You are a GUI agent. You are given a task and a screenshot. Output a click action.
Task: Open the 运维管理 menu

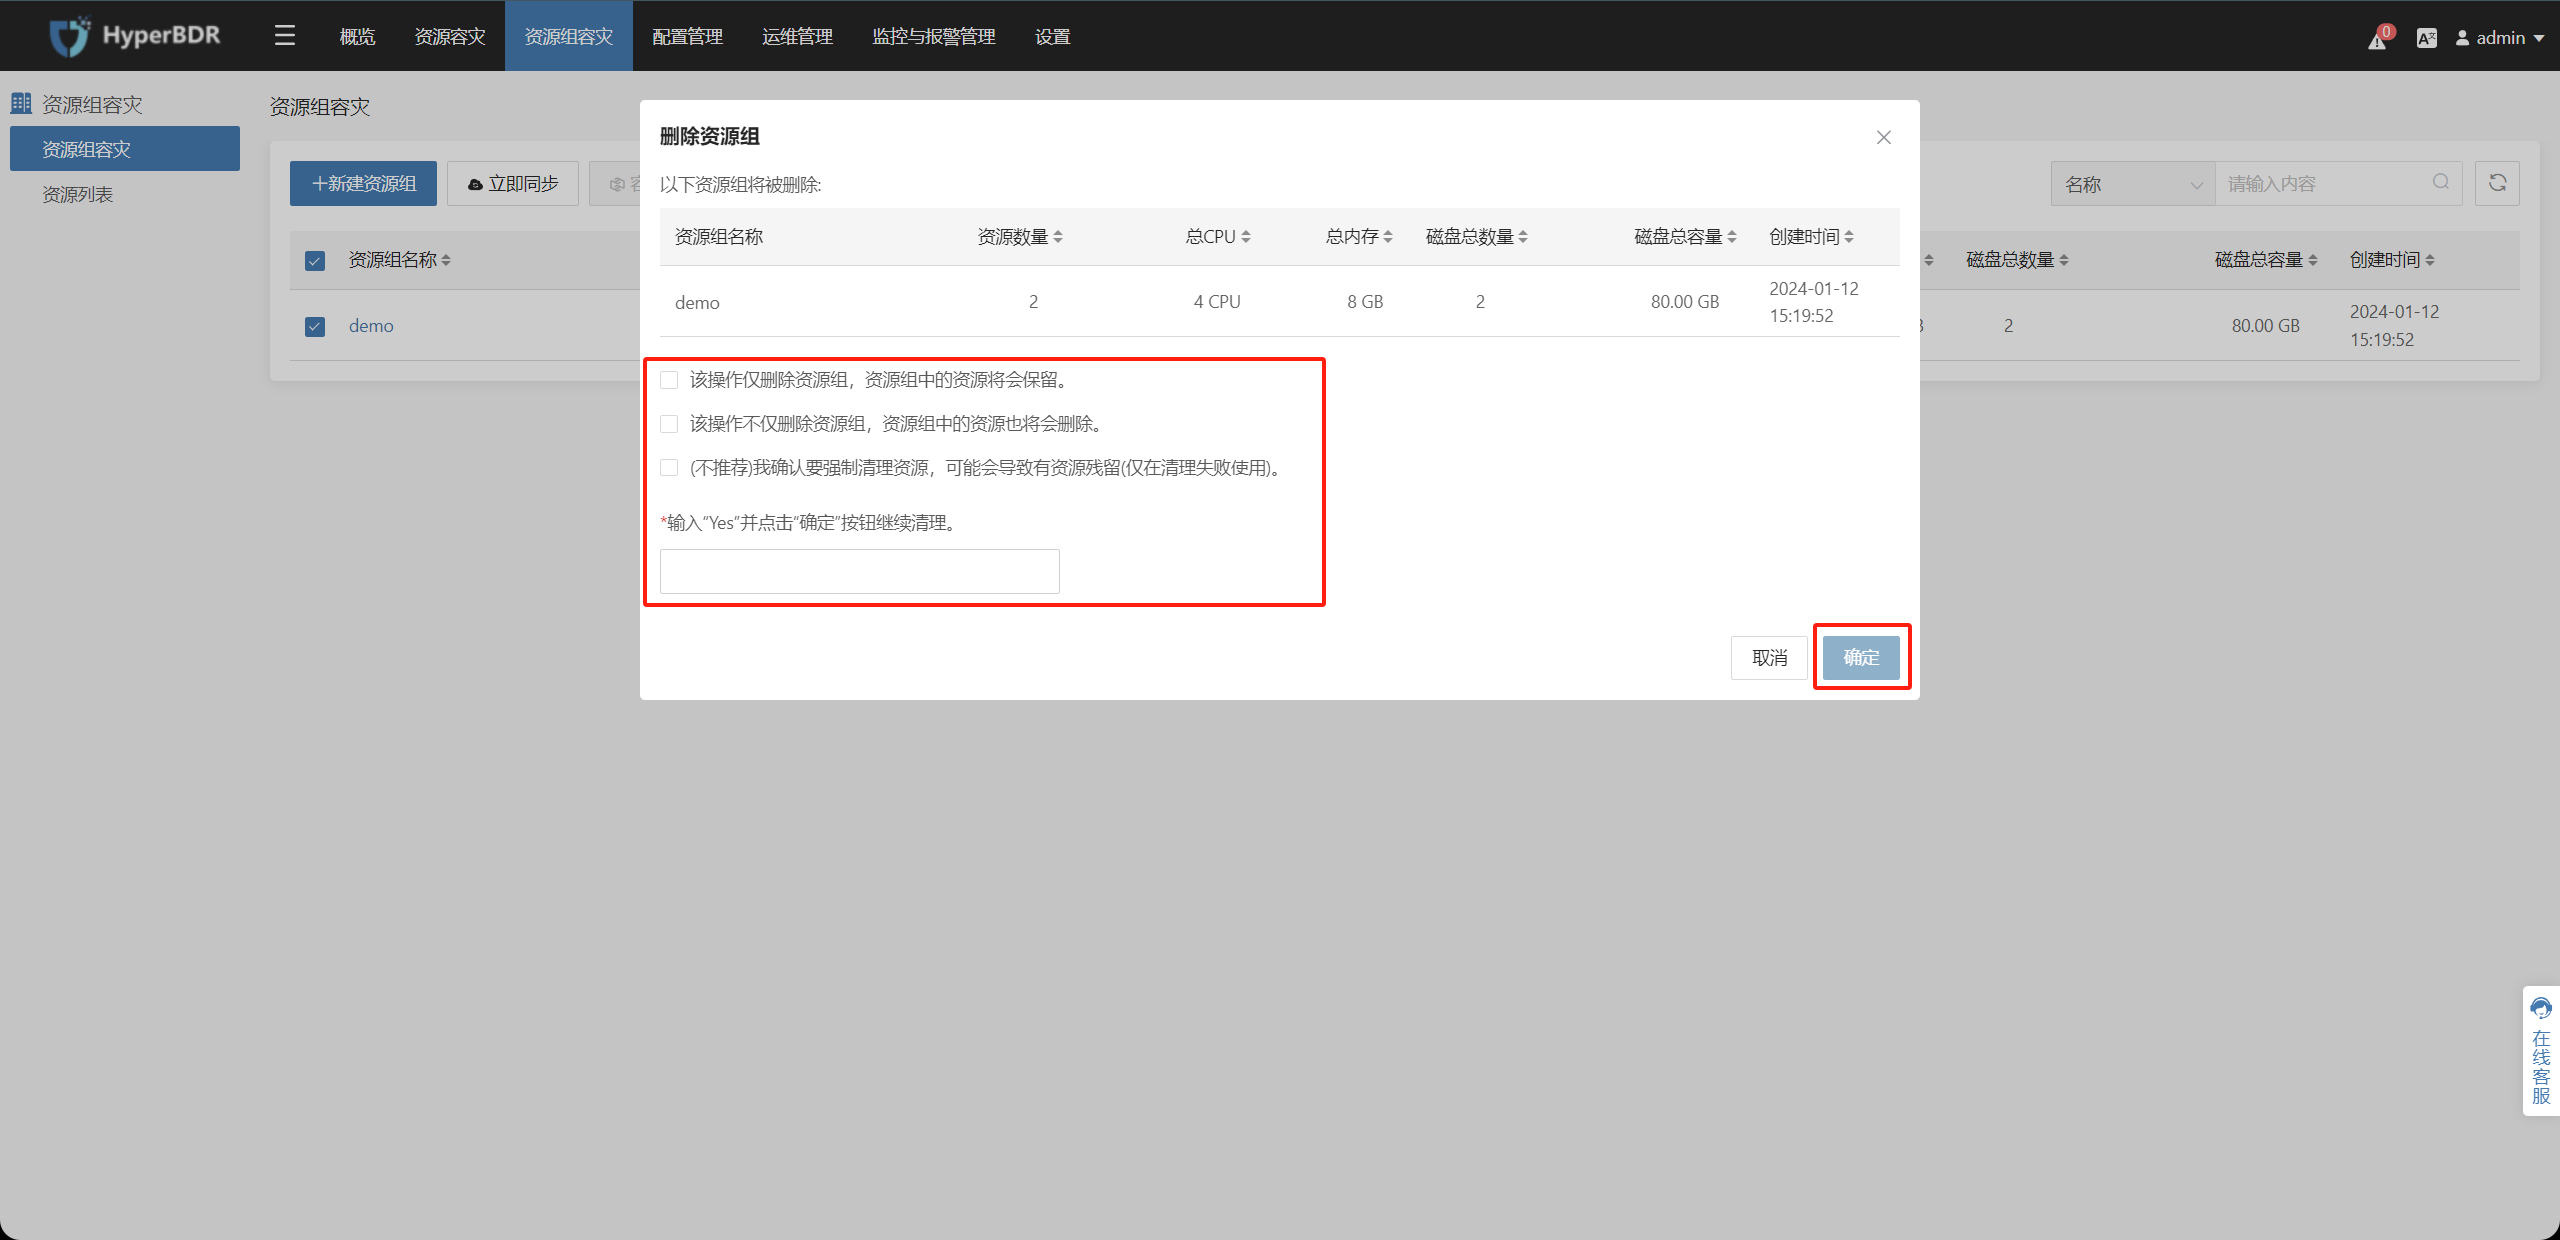[x=798, y=37]
